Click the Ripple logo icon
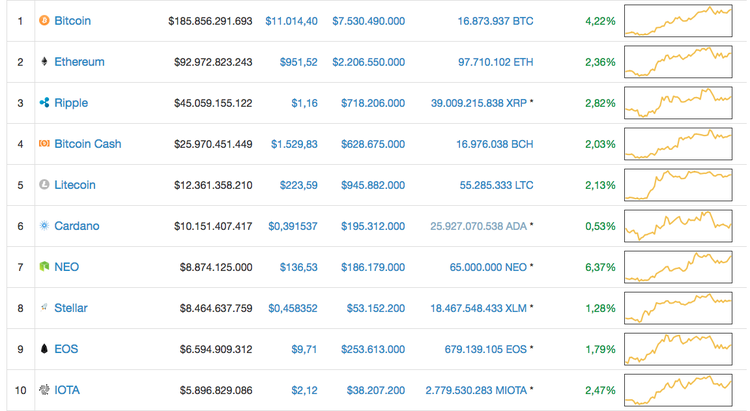Image resolution: width=750 pixels, height=411 pixels. [x=44, y=103]
